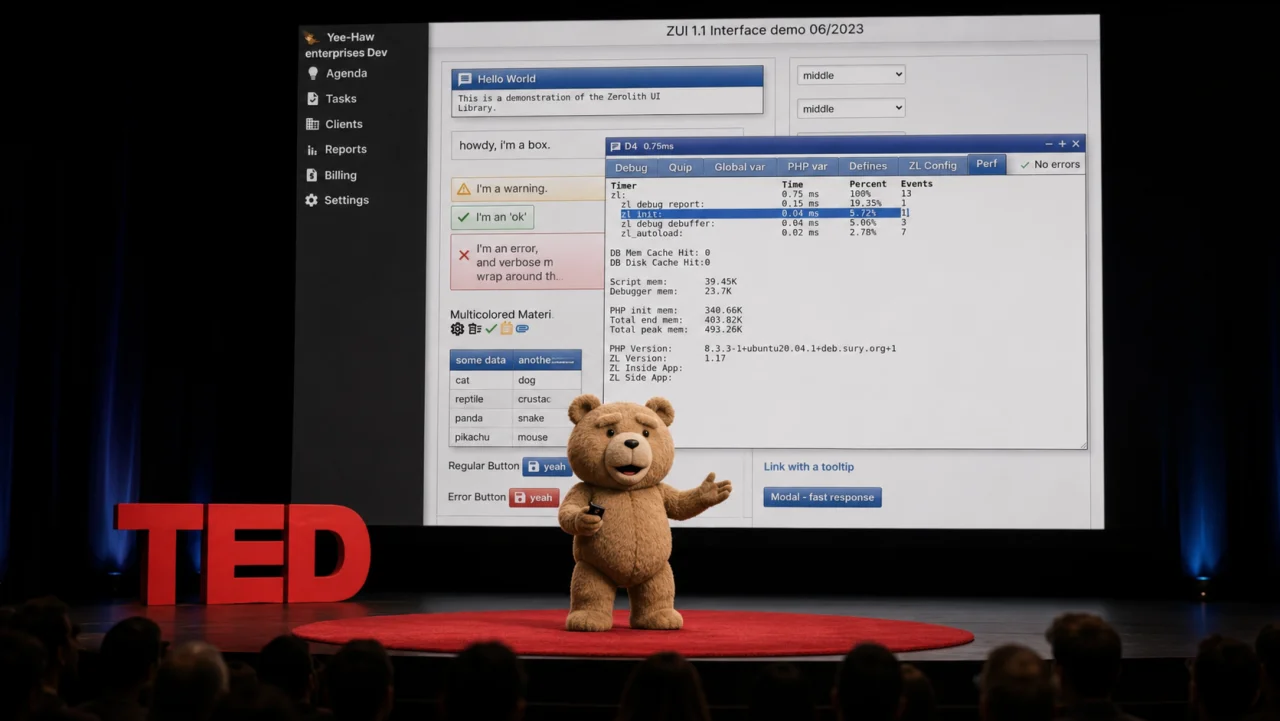
Task: Switch to the Quip tab
Action: pos(680,167)
